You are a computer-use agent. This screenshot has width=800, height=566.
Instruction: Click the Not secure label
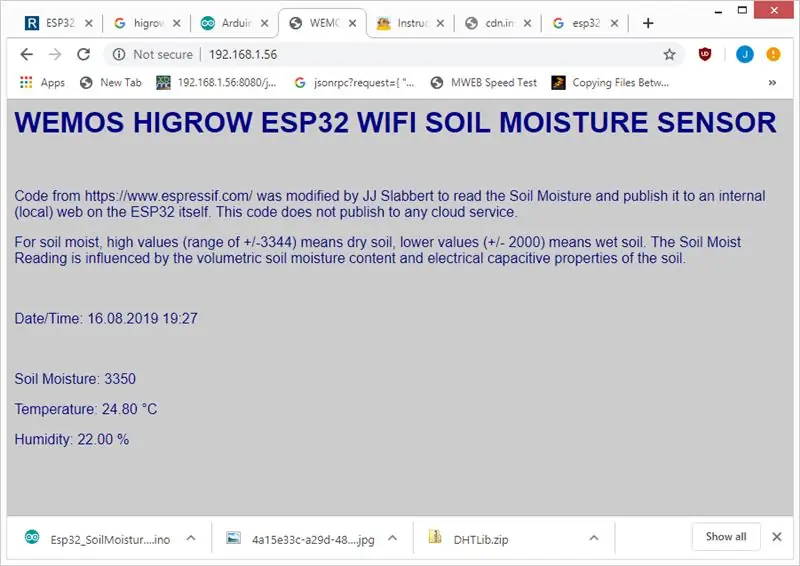tap(163, 54)
